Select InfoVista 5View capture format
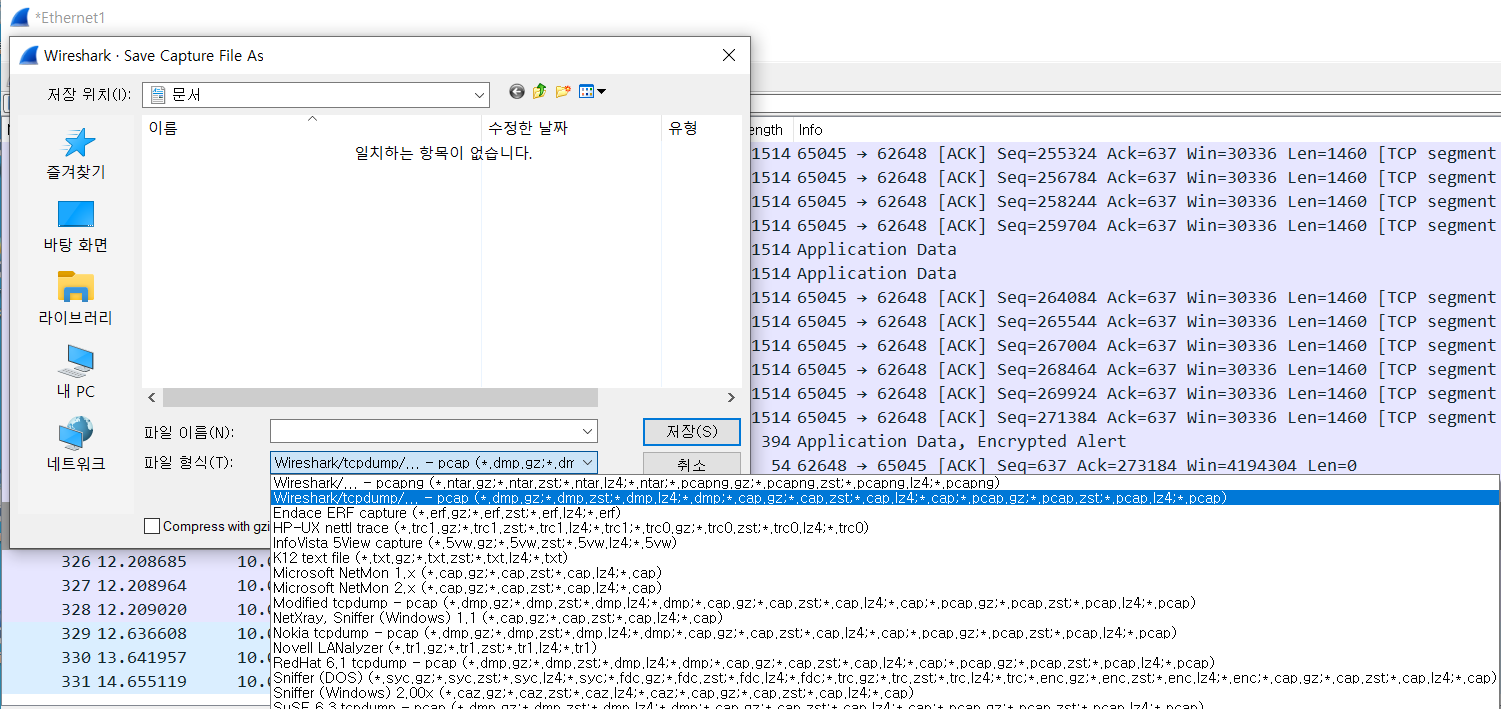1501x709 pixels. coord(885,543)
